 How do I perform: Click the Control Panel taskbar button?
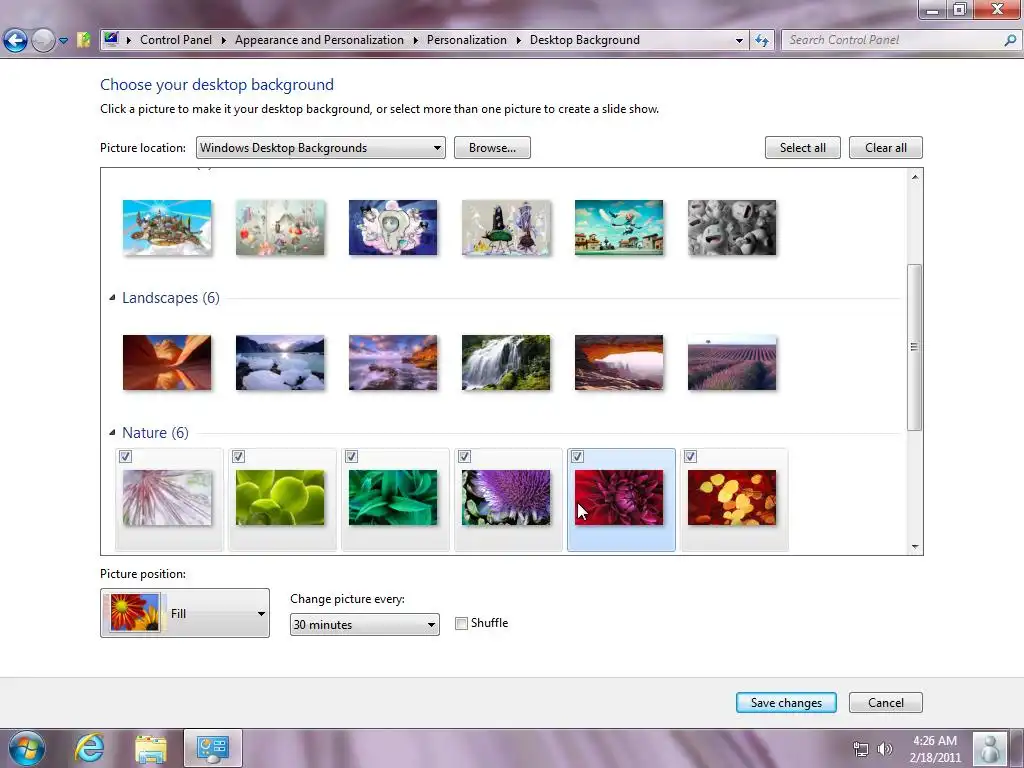(x=213, y=748)
